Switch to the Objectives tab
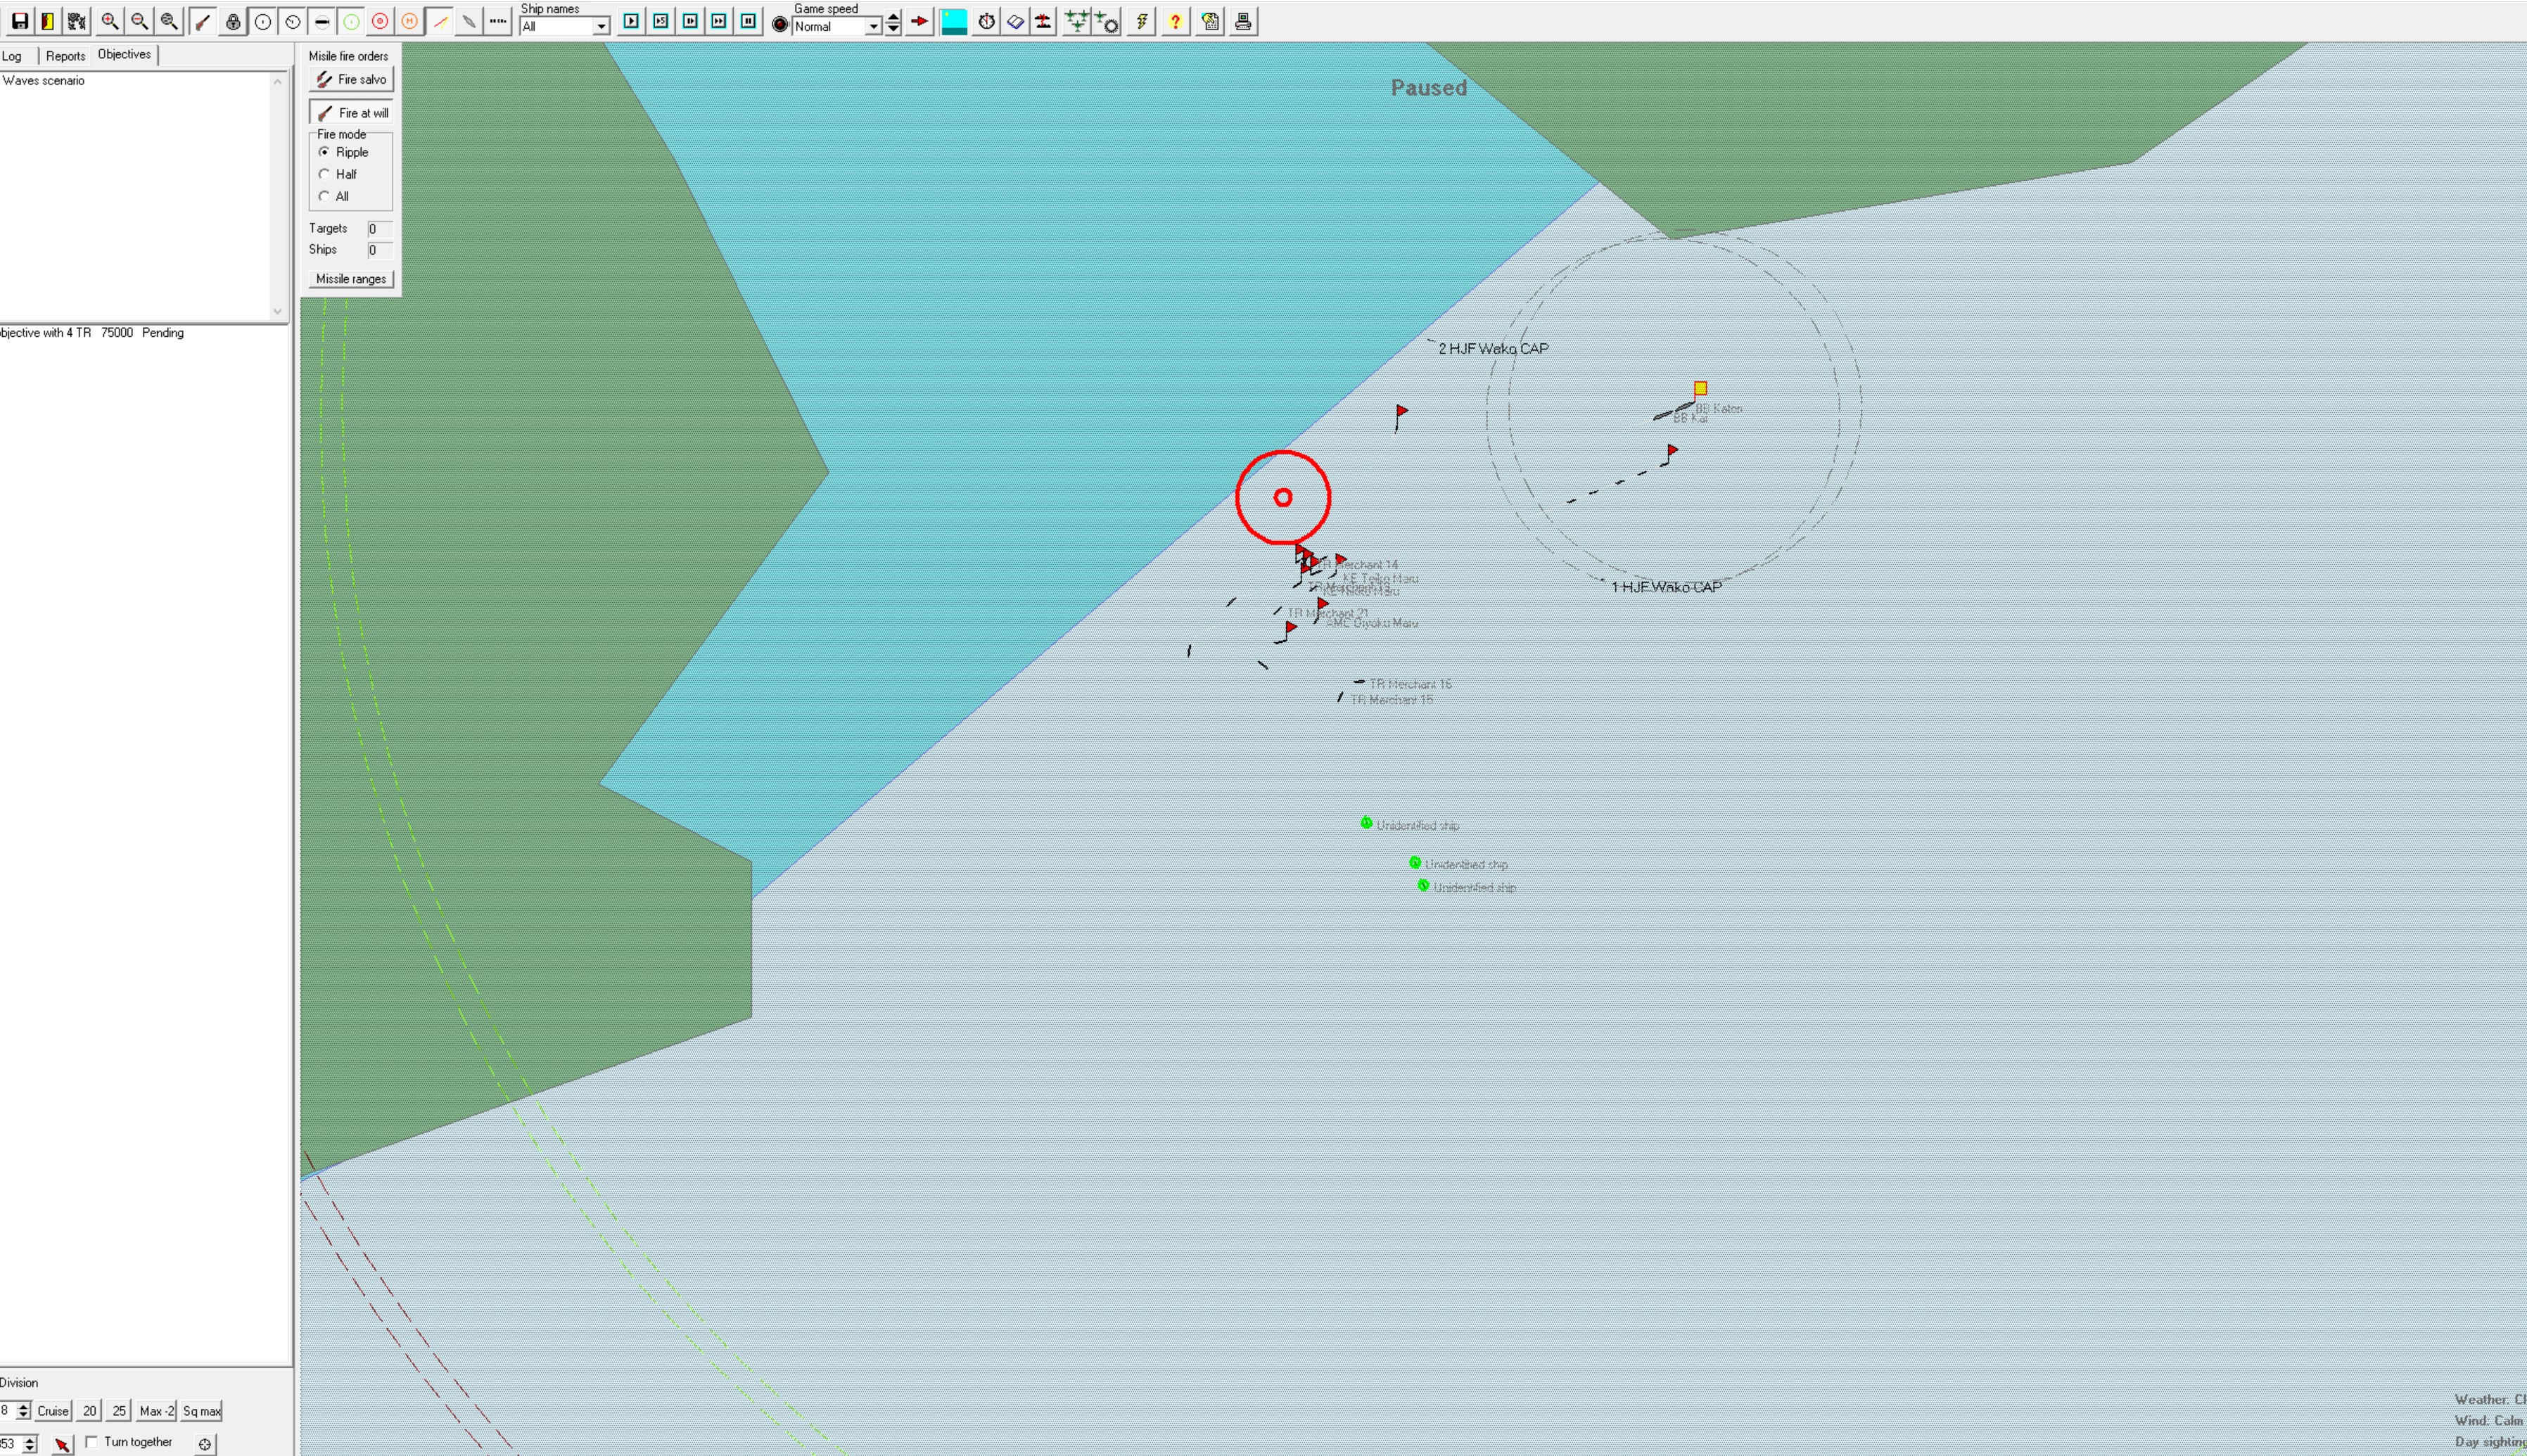This screenshot has height=1456, width=2527. pos(124,54)
